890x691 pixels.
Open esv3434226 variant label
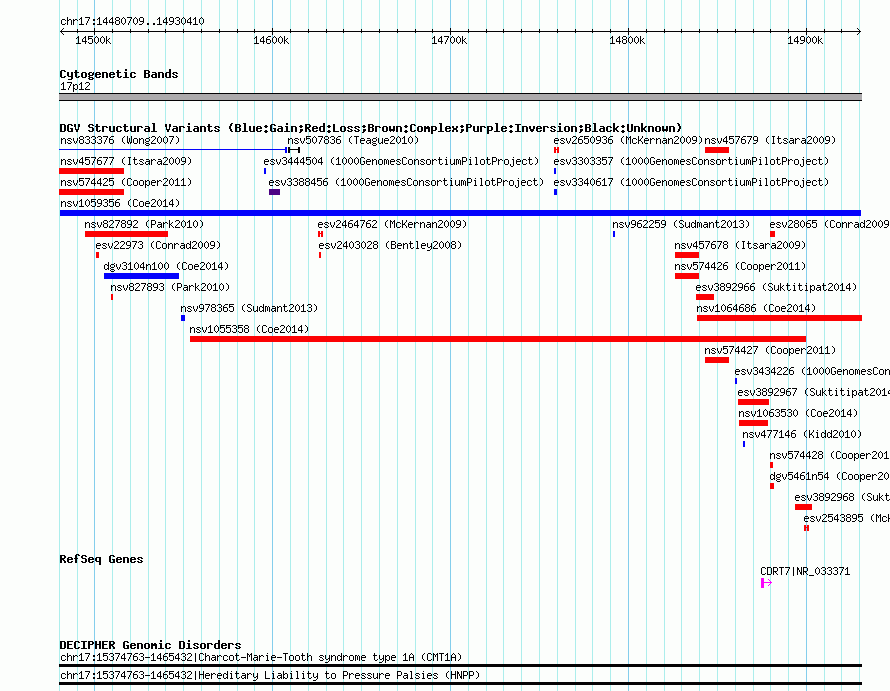pos(812,371)
